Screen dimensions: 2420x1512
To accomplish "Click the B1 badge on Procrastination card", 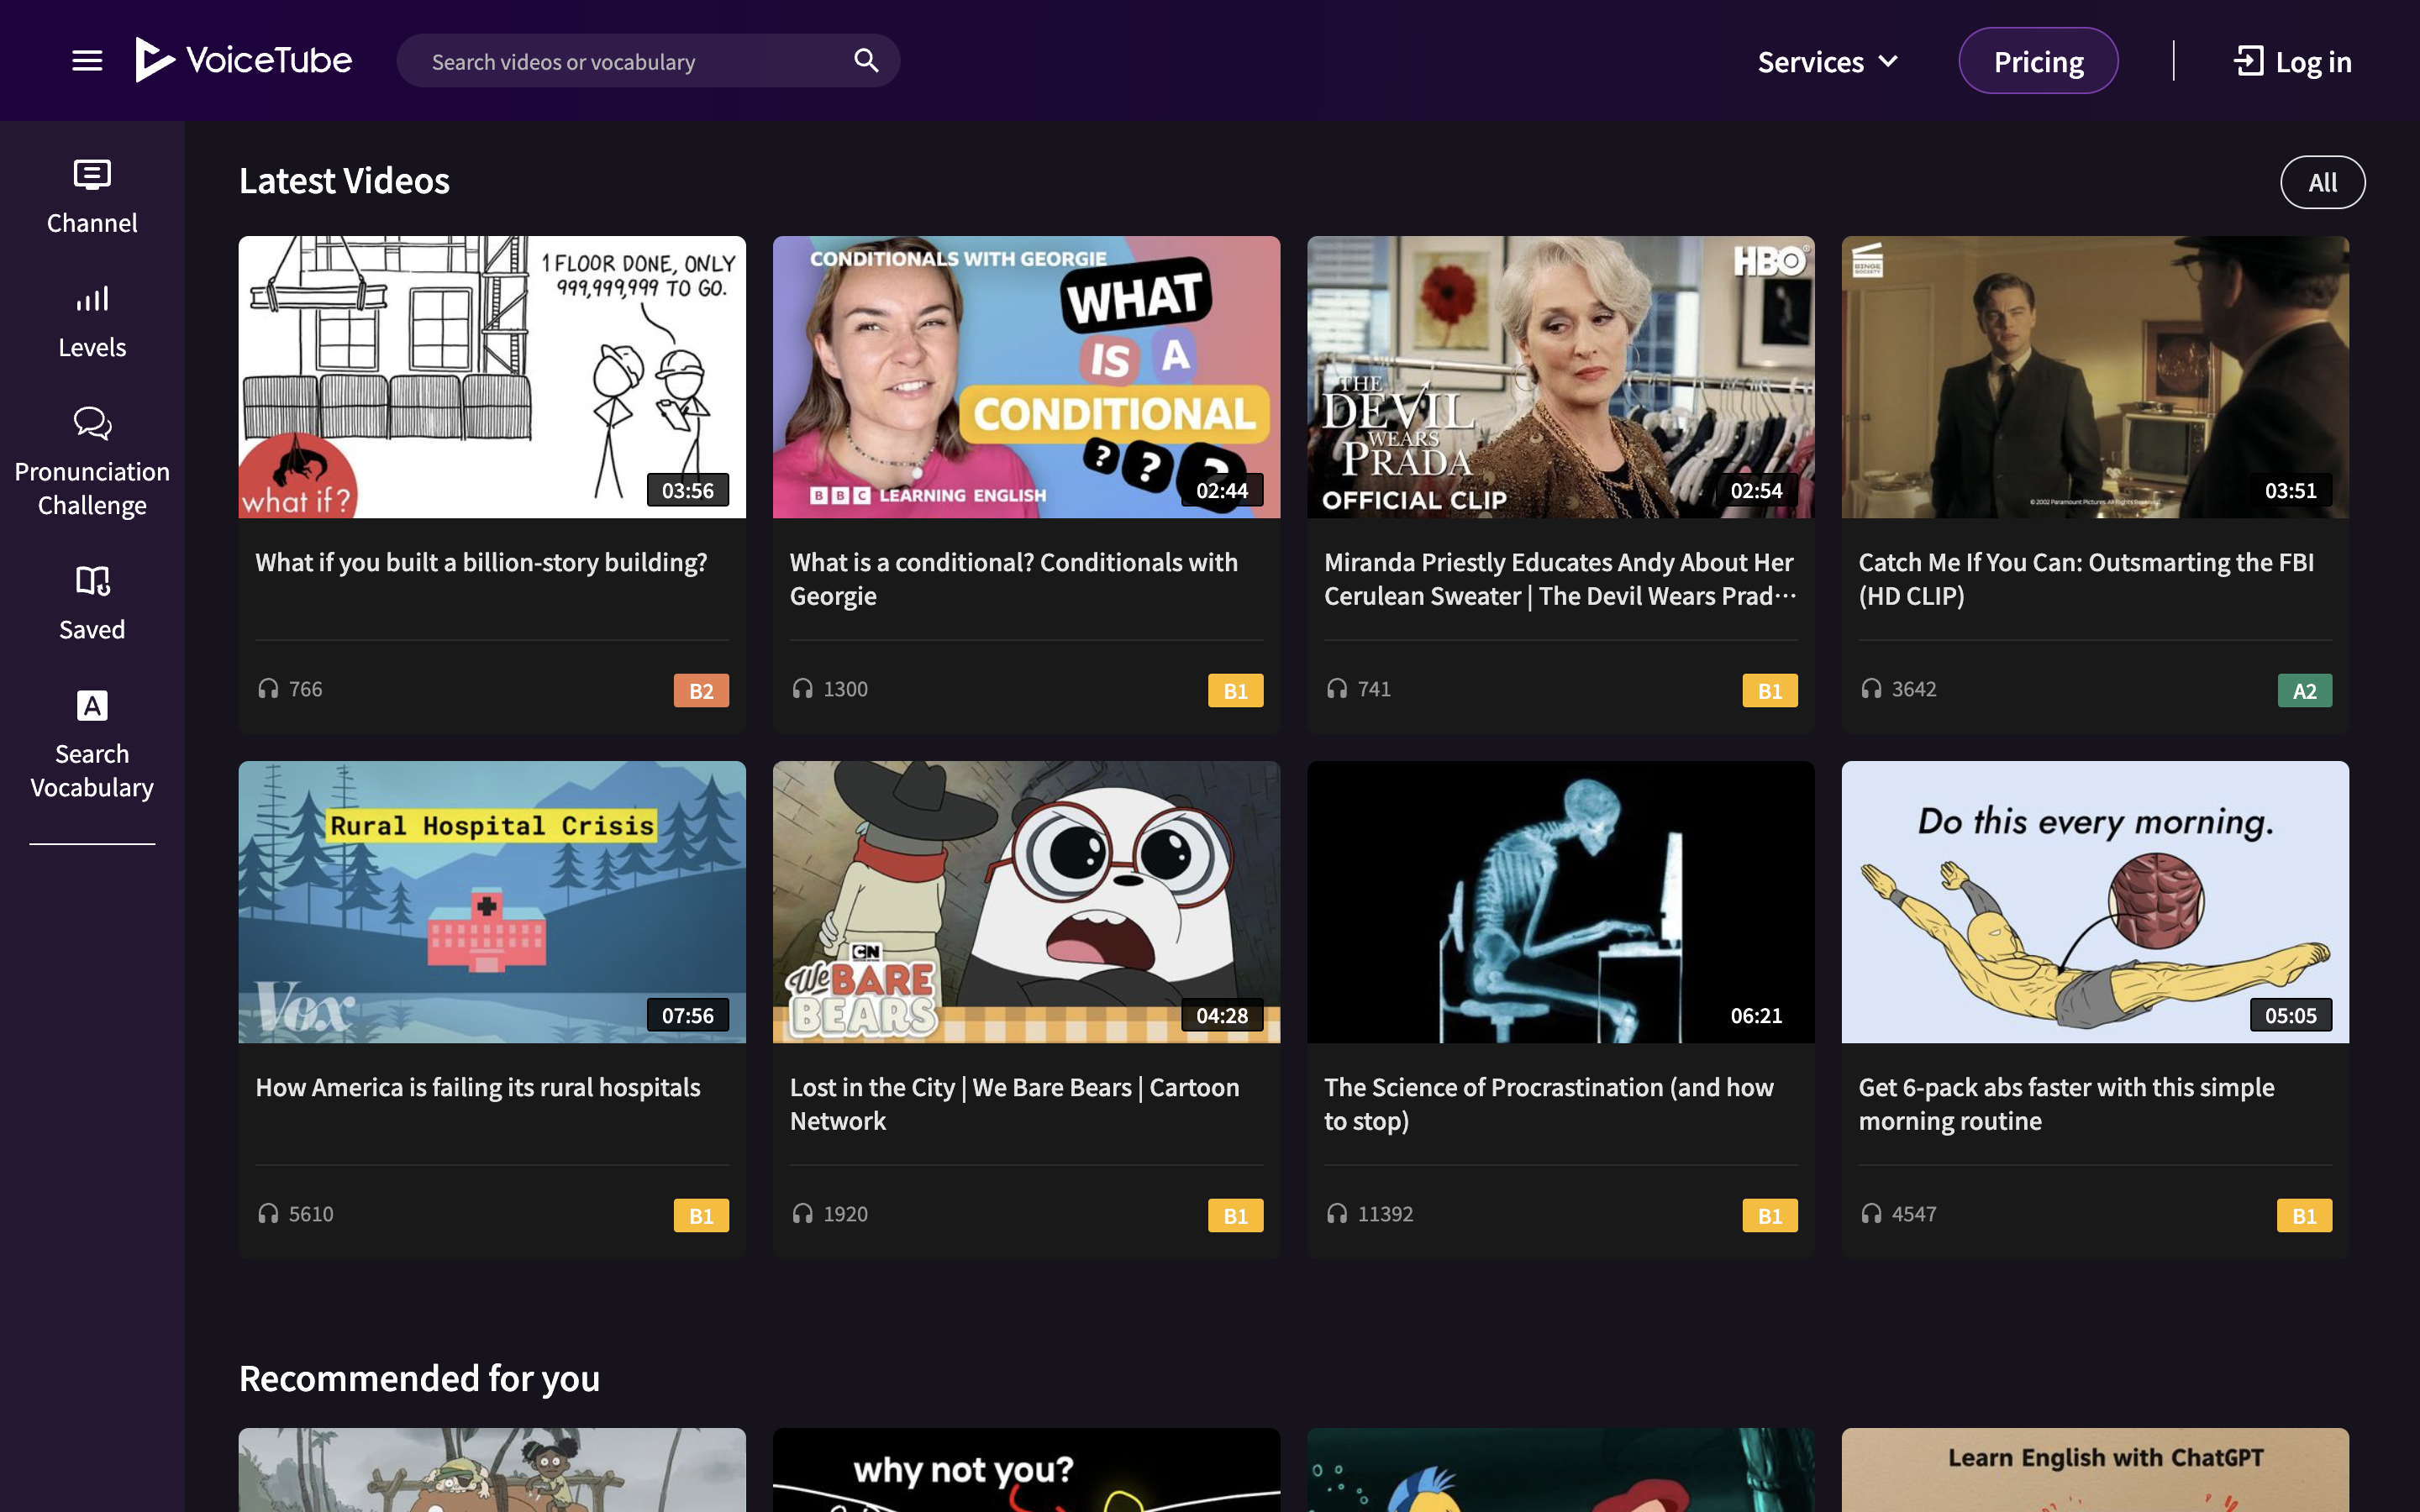I will pyautogui.click(x=1769, y=1216).
